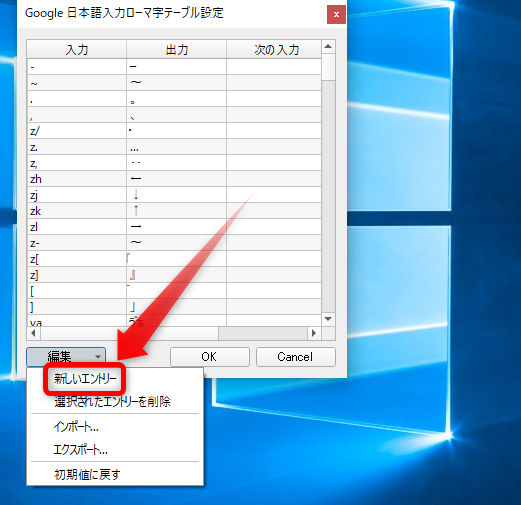521x505 pixels.
Task: Click 次の入力 cell in zh row
Action: pyautogui.click(x=274, y=179)
